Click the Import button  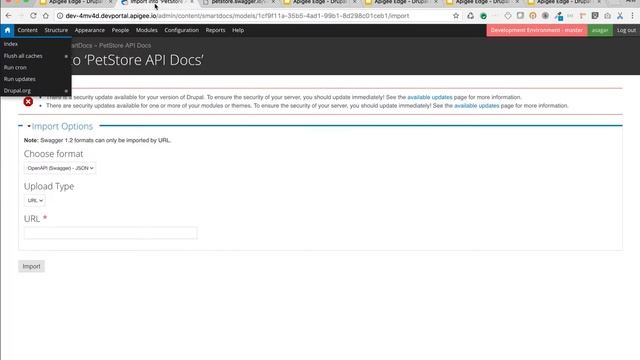click(31, 267)
